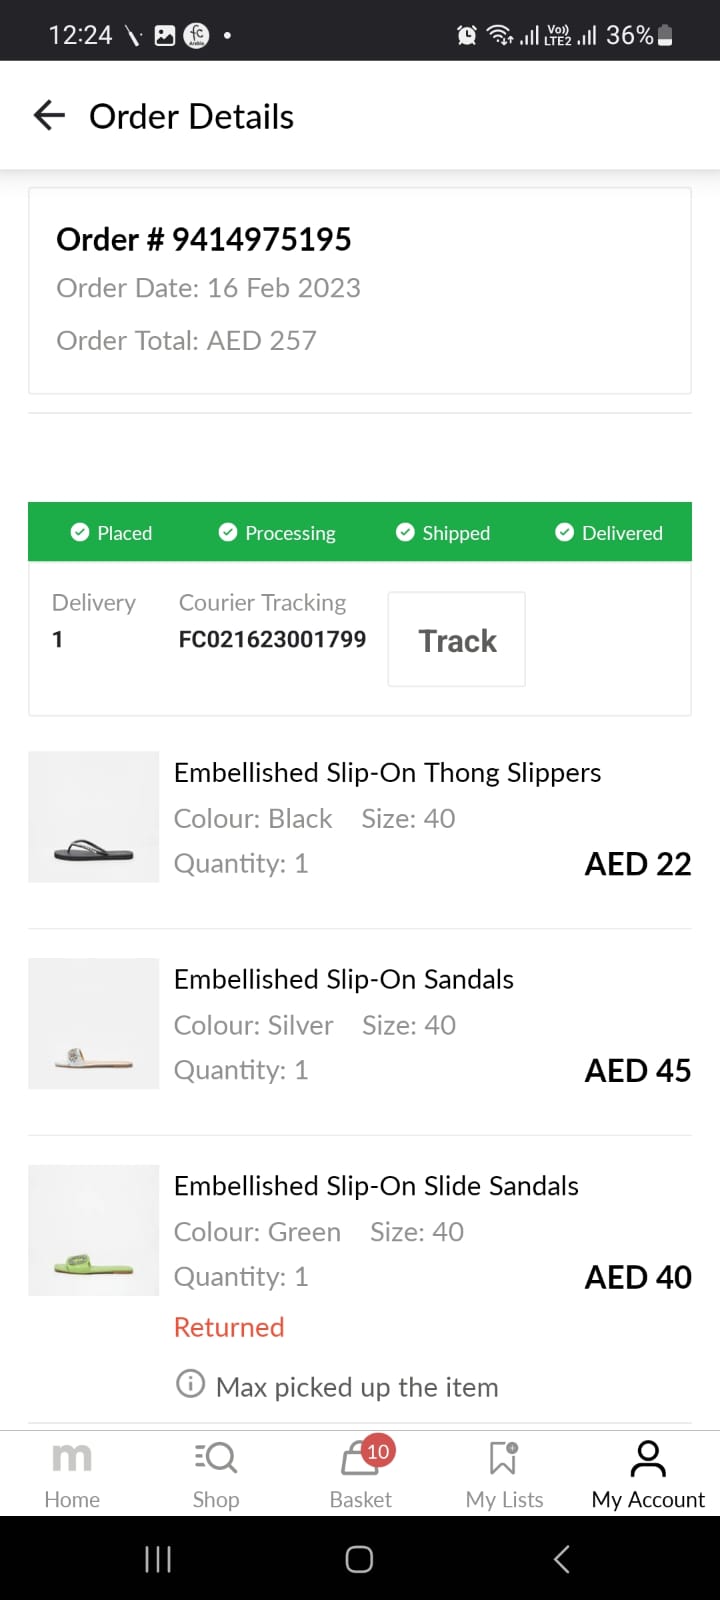The width and height of the screenshot is (720, 1600).
Task: Tap the Processing status checkmark
Action: (x=228, y=532)
